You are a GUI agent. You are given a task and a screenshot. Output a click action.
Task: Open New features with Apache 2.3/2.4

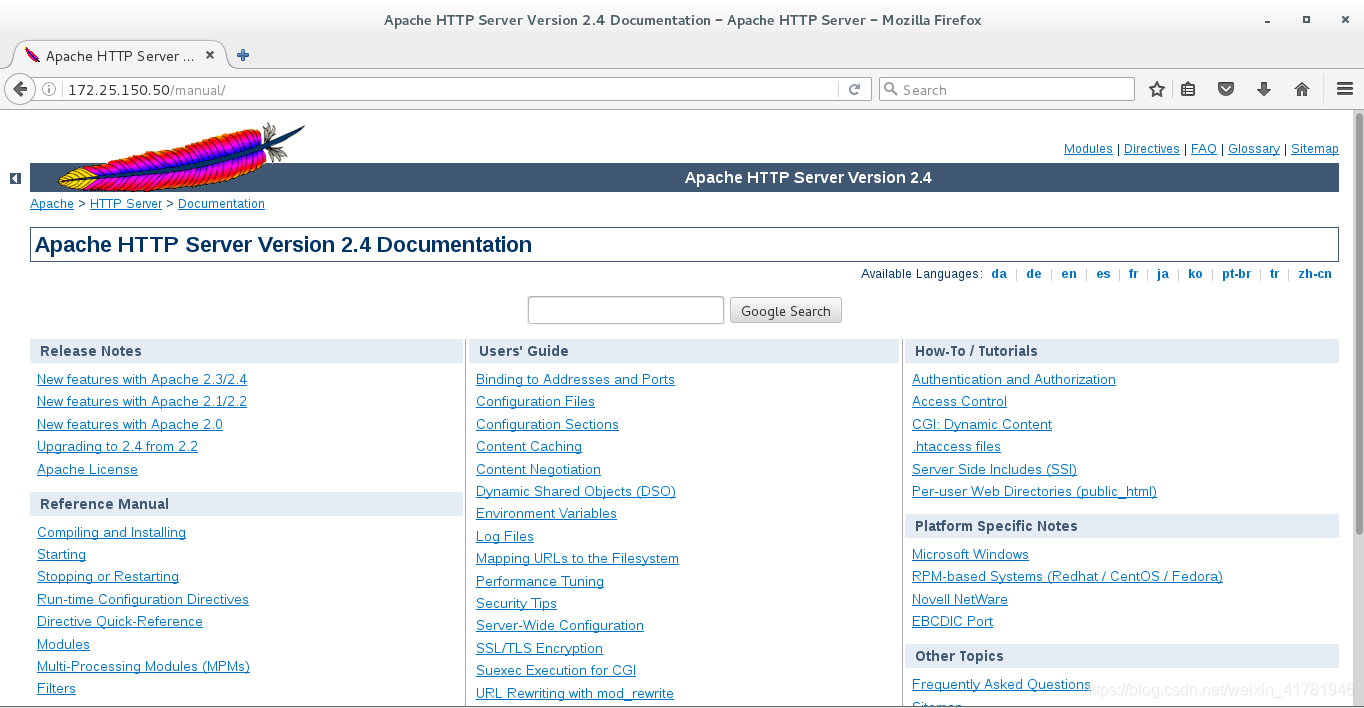[x=142, y=379]
